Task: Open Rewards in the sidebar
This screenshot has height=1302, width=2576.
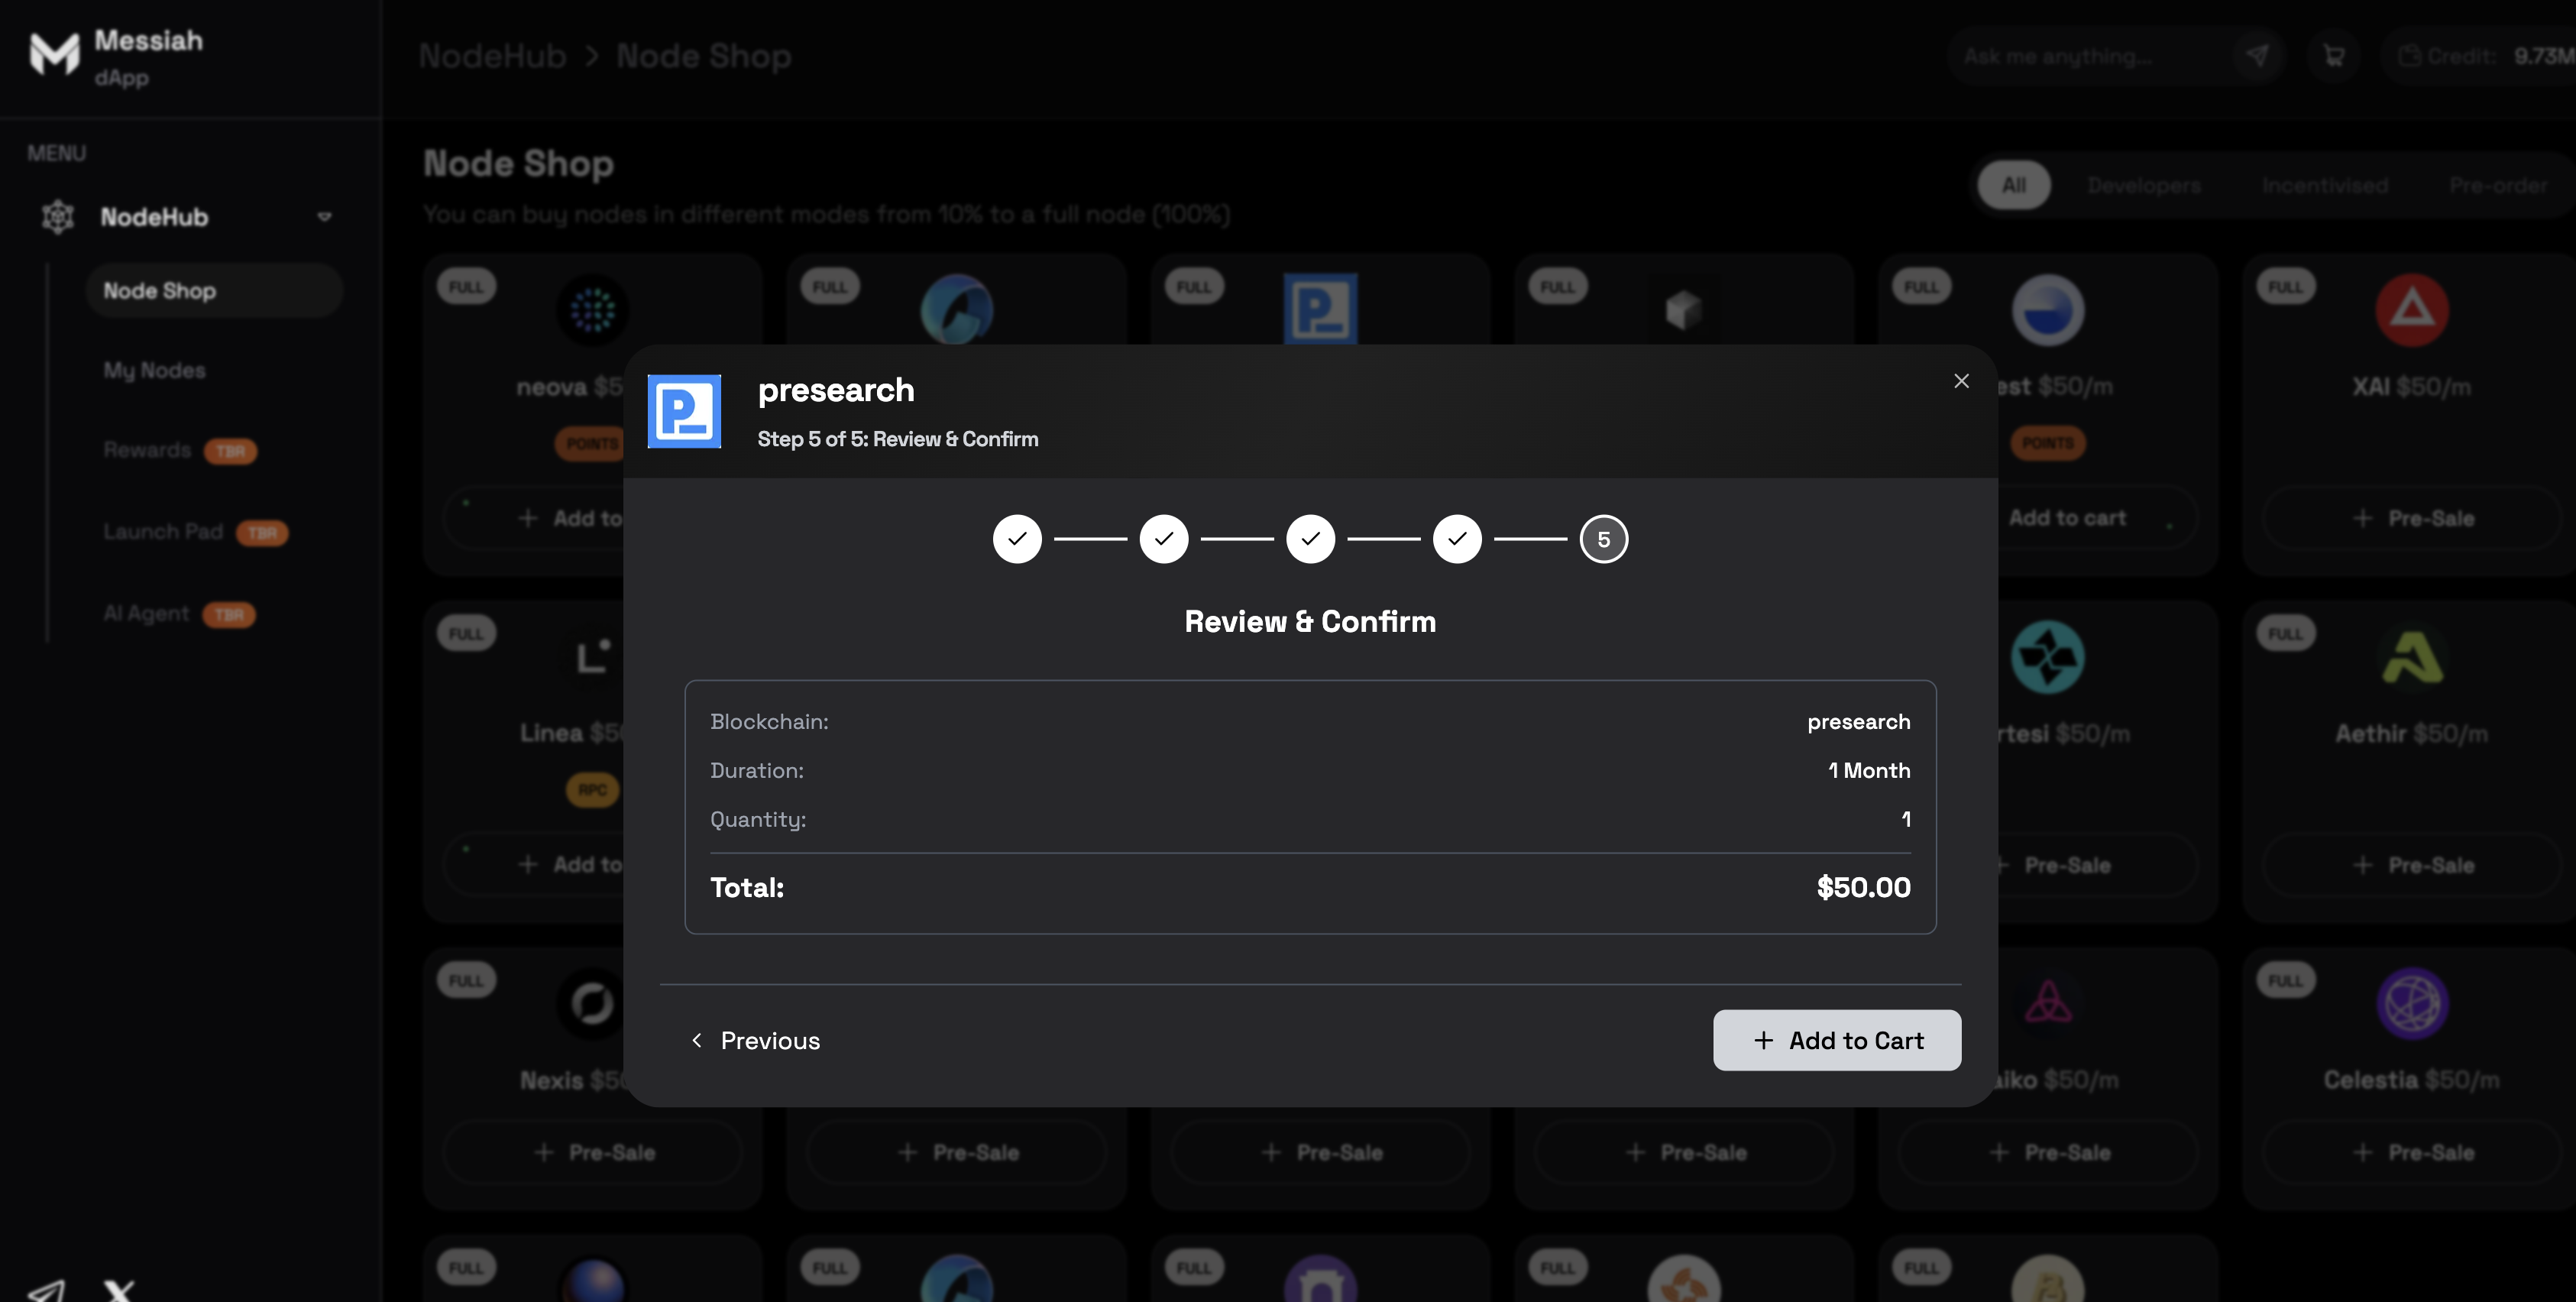Action: click(147, 450)
